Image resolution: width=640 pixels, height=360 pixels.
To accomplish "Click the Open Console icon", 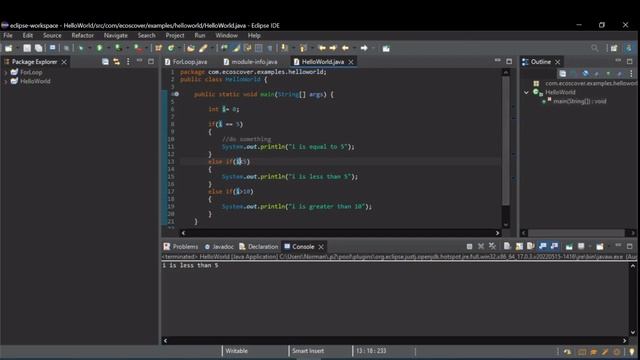I will (600, 247).
